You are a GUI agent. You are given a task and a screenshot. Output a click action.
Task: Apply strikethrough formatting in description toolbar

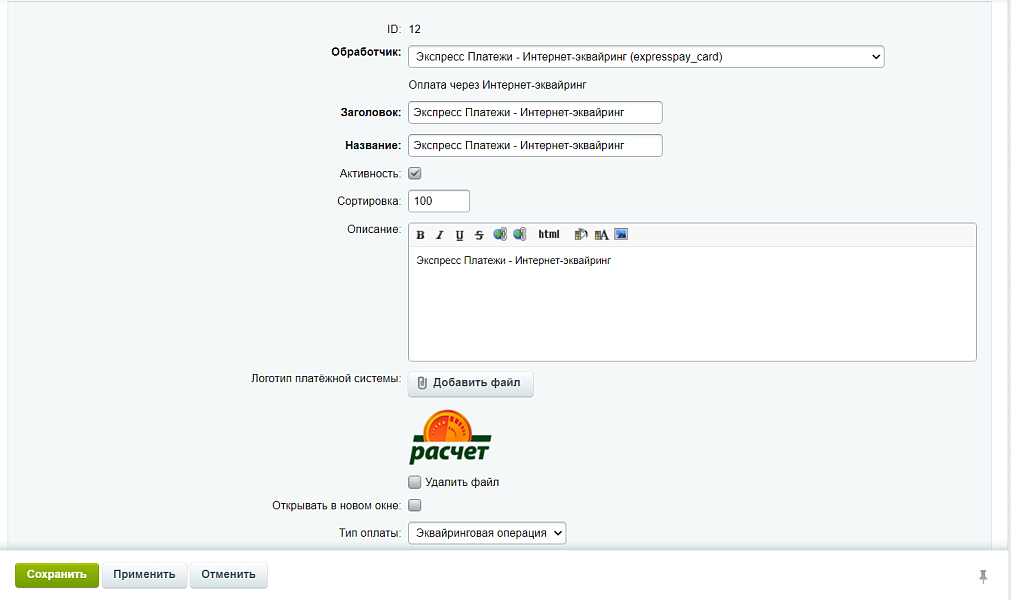pos(479,235)
